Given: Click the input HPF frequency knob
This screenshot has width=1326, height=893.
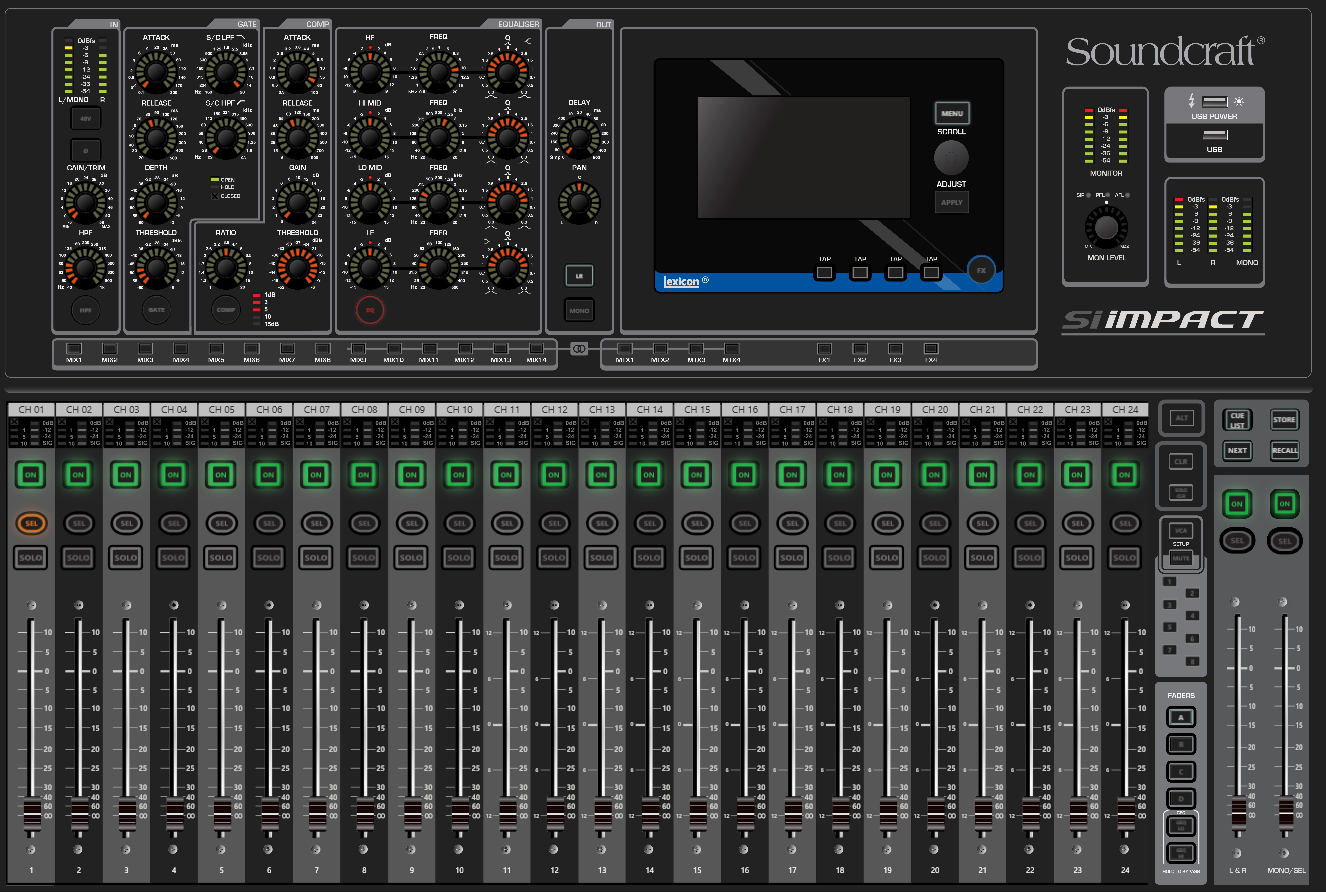Looking at the screenshot, I should 85,267.
